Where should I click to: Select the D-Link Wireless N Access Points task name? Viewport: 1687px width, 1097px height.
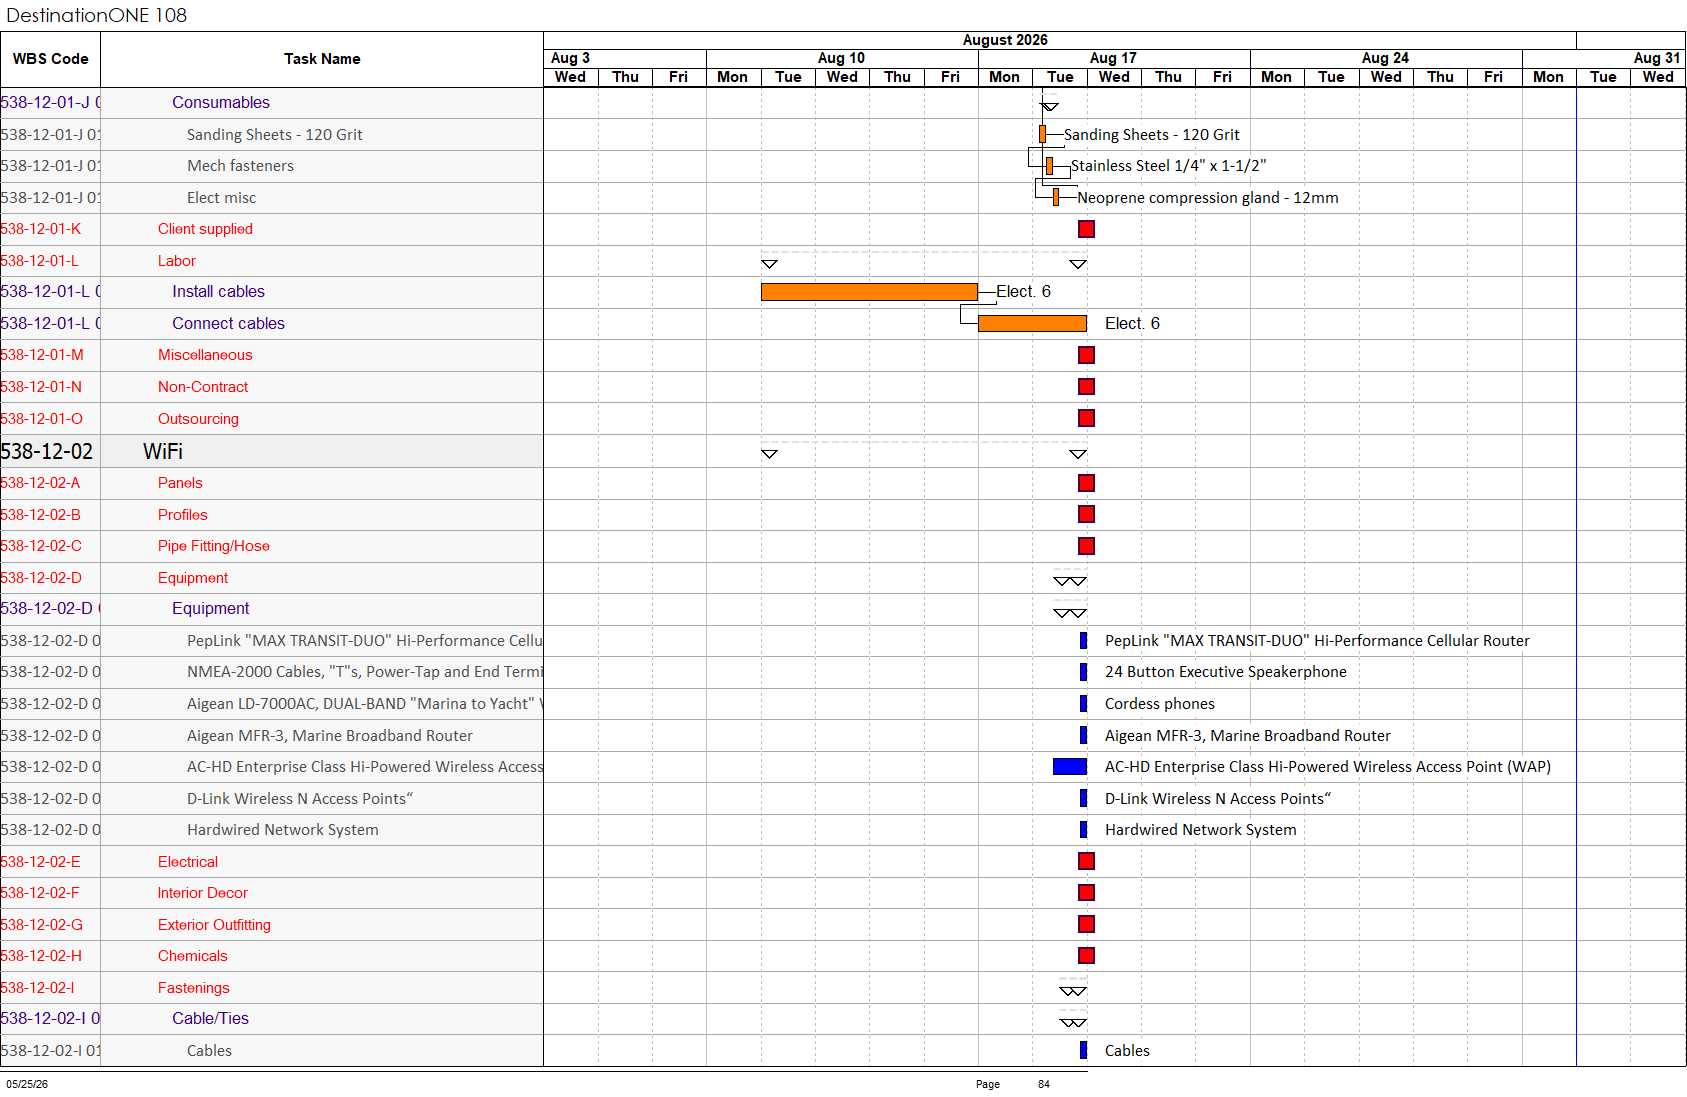(300, 799)
